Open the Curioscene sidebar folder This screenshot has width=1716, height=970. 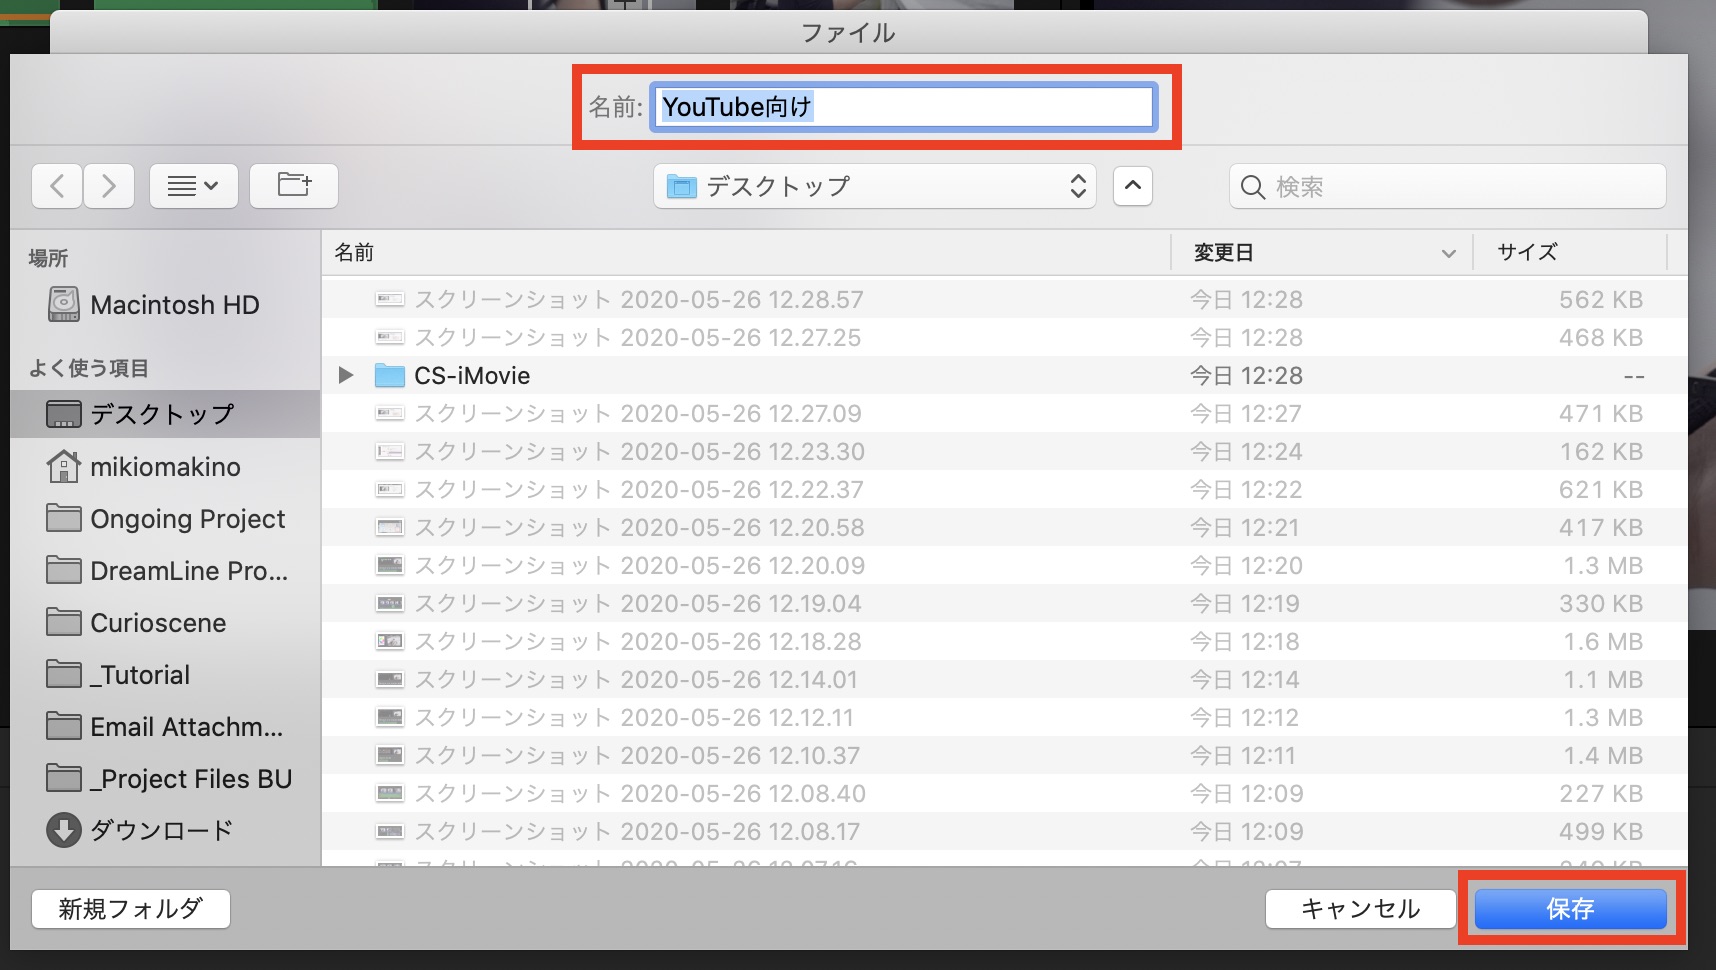(165, 623)
